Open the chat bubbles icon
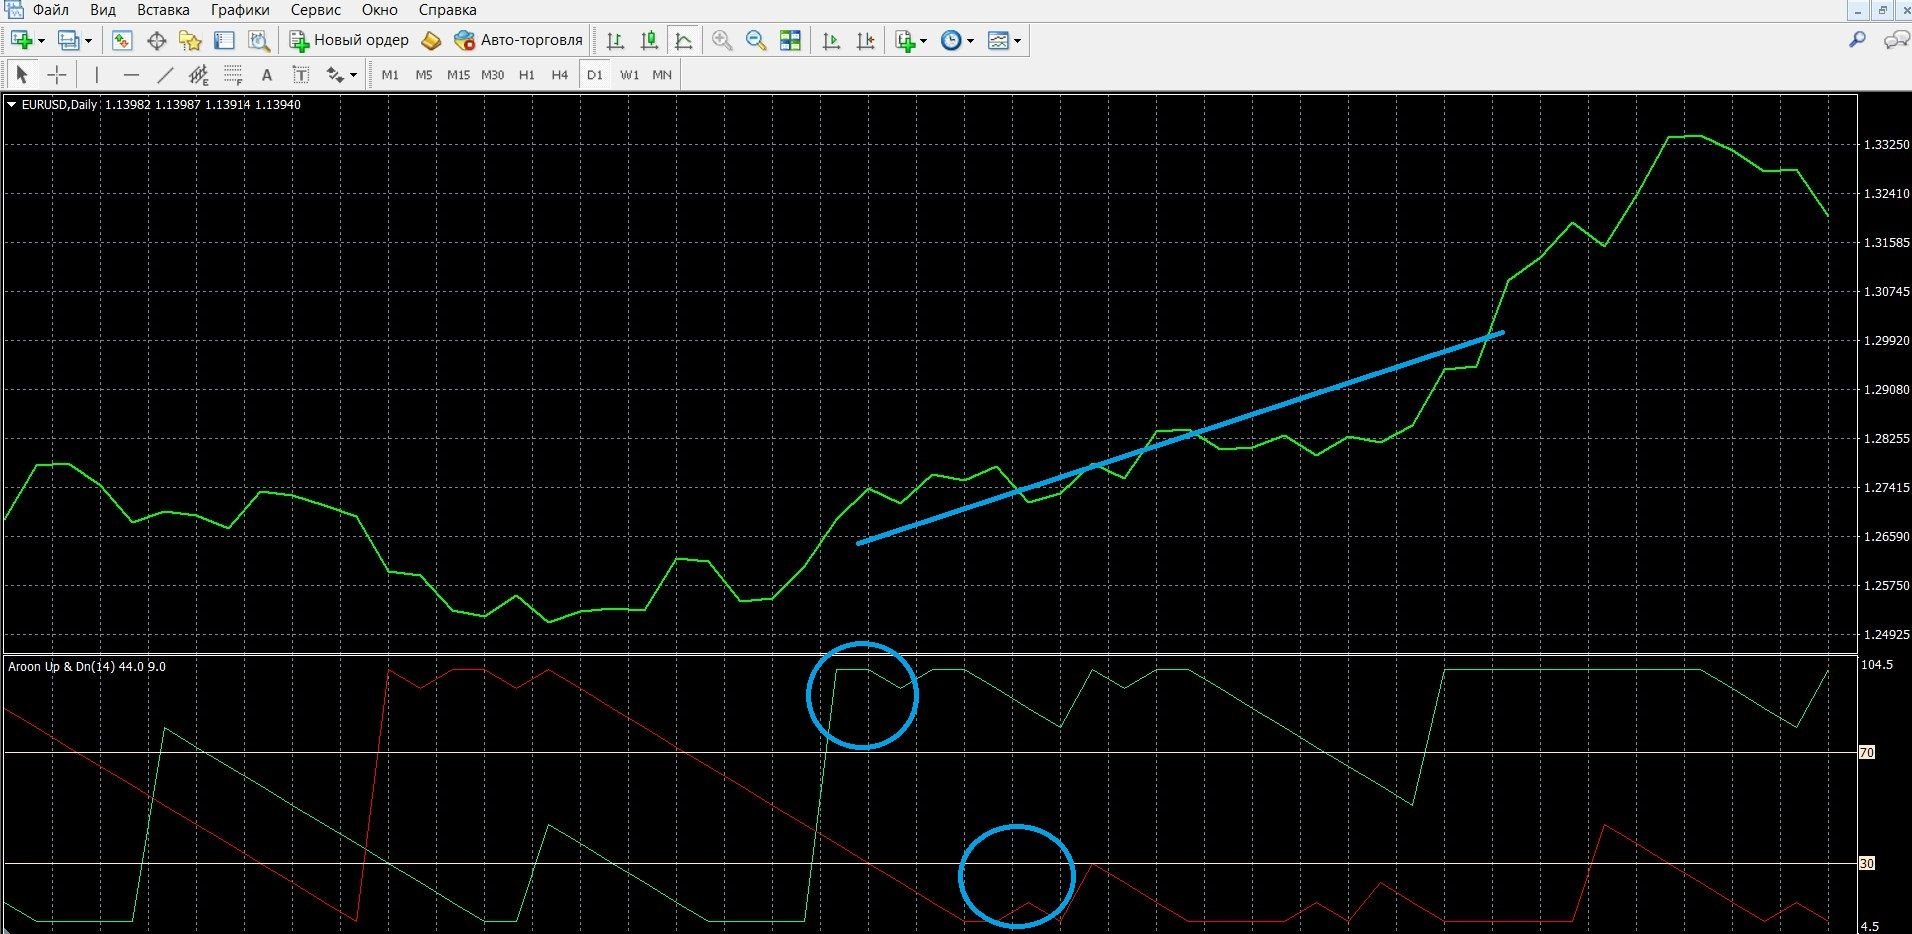Image resolution: width=1912 pixels, height=934 pixels. pyautogui.click(x=1896, y=40)
